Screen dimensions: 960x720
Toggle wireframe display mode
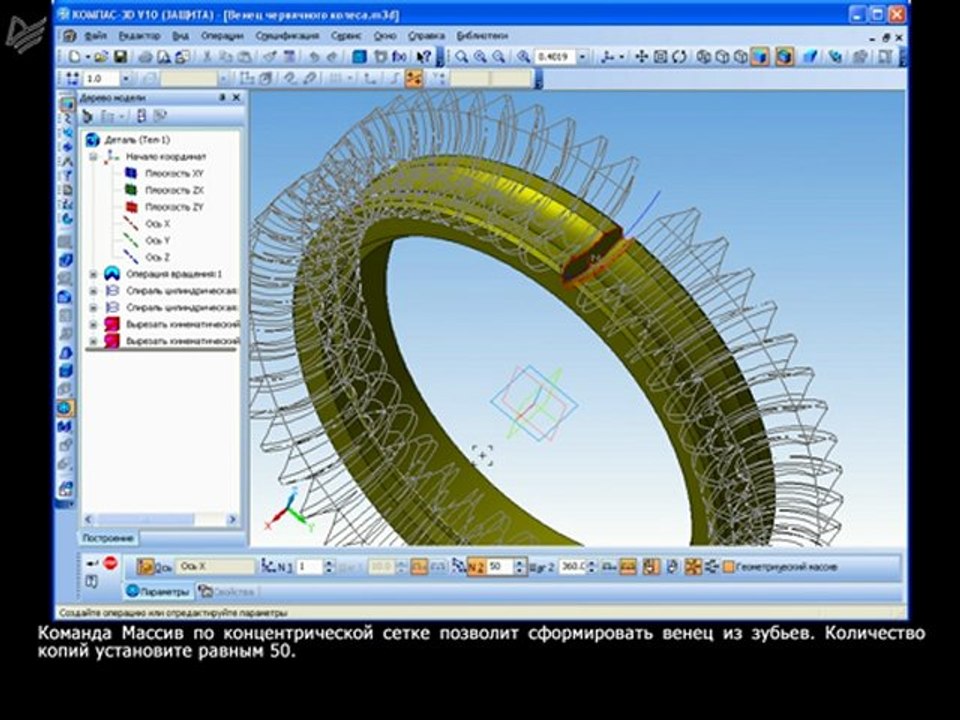(703, 57)
